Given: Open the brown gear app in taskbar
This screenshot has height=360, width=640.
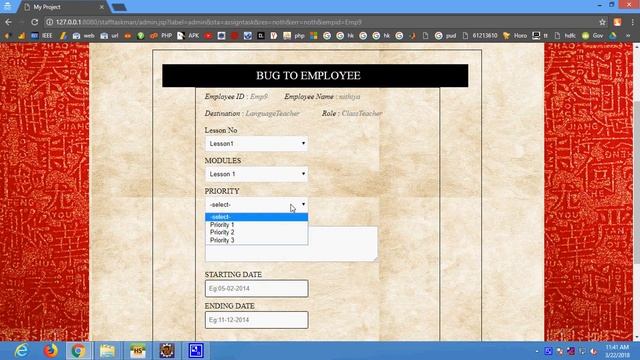Looking at the screenshot, I should pyautogui.click(x=167, y=351).
